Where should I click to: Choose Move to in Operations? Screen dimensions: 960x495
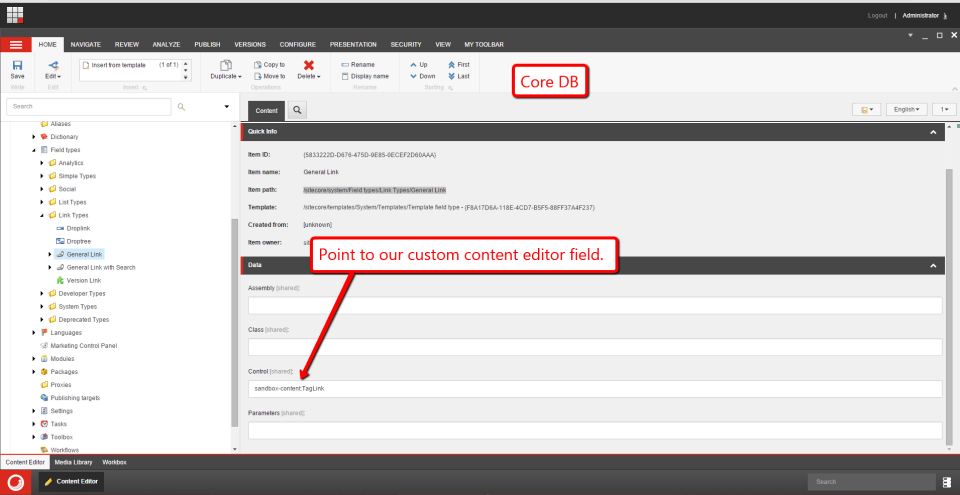269,77
